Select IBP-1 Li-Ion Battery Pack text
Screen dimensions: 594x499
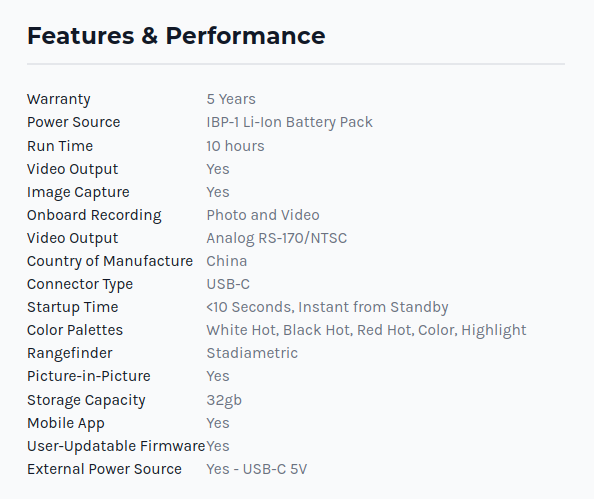289,122
